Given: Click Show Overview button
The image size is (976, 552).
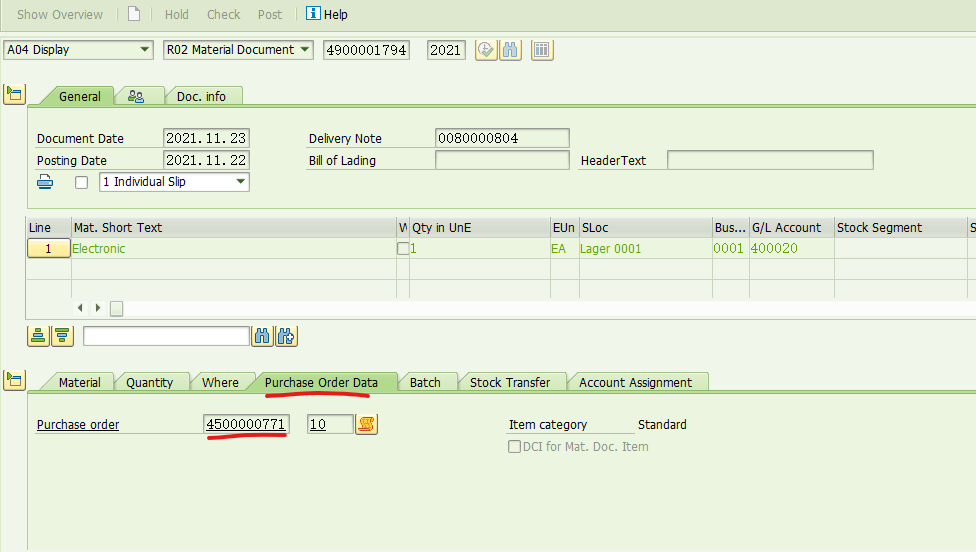Looking at the screenshot, I should (60, 14).
